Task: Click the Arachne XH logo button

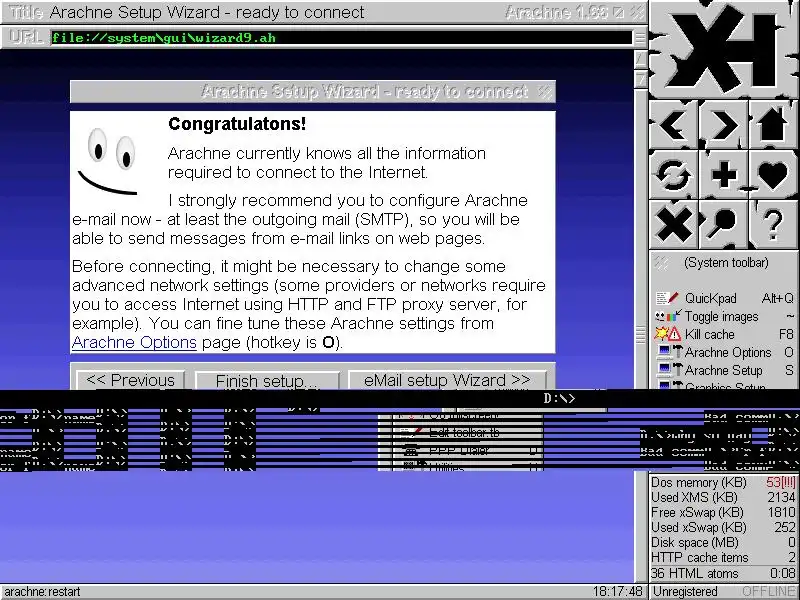Action: pyautogui.click(x=724, y=48)
